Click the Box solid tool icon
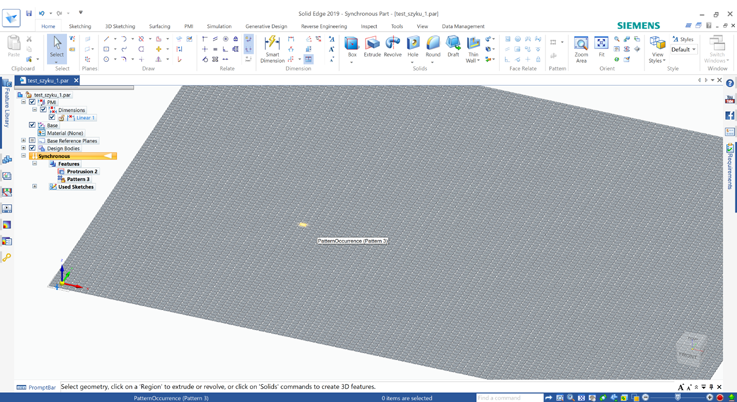Image resolution: width=737 pixels, height=402 pixels. [x=352, y=43]
